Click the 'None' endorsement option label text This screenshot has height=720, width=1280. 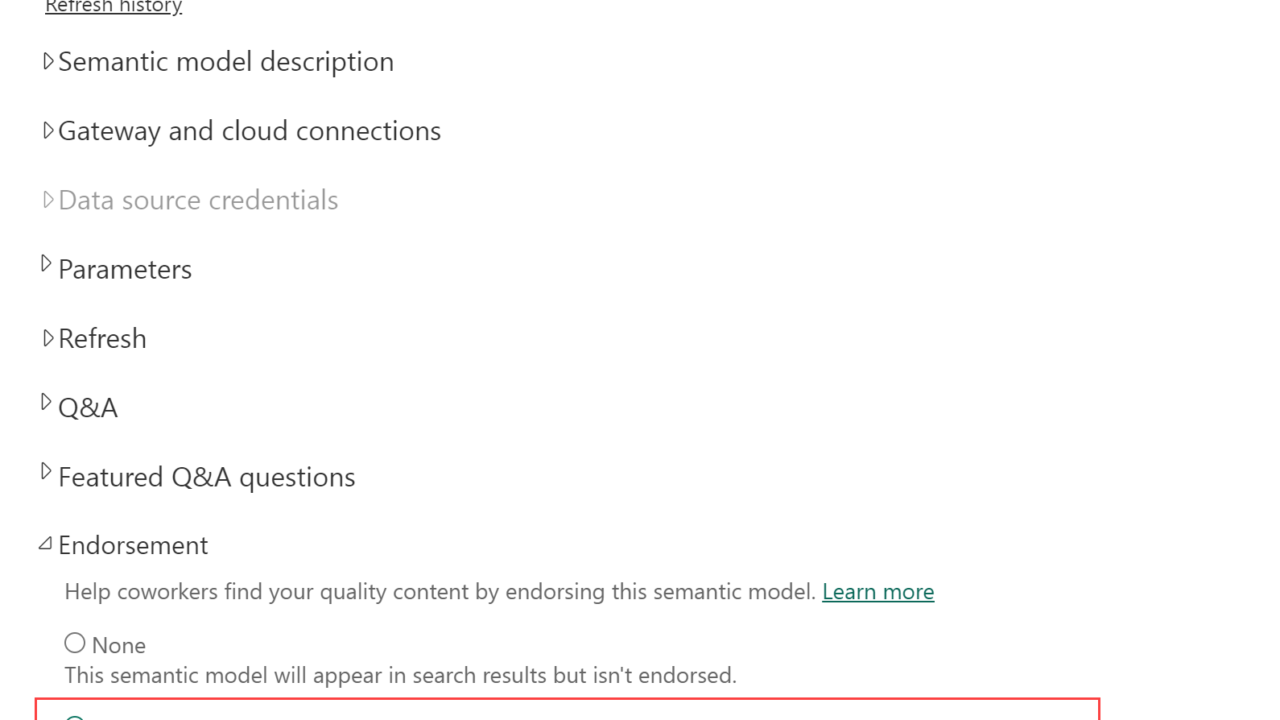(119, 645)
